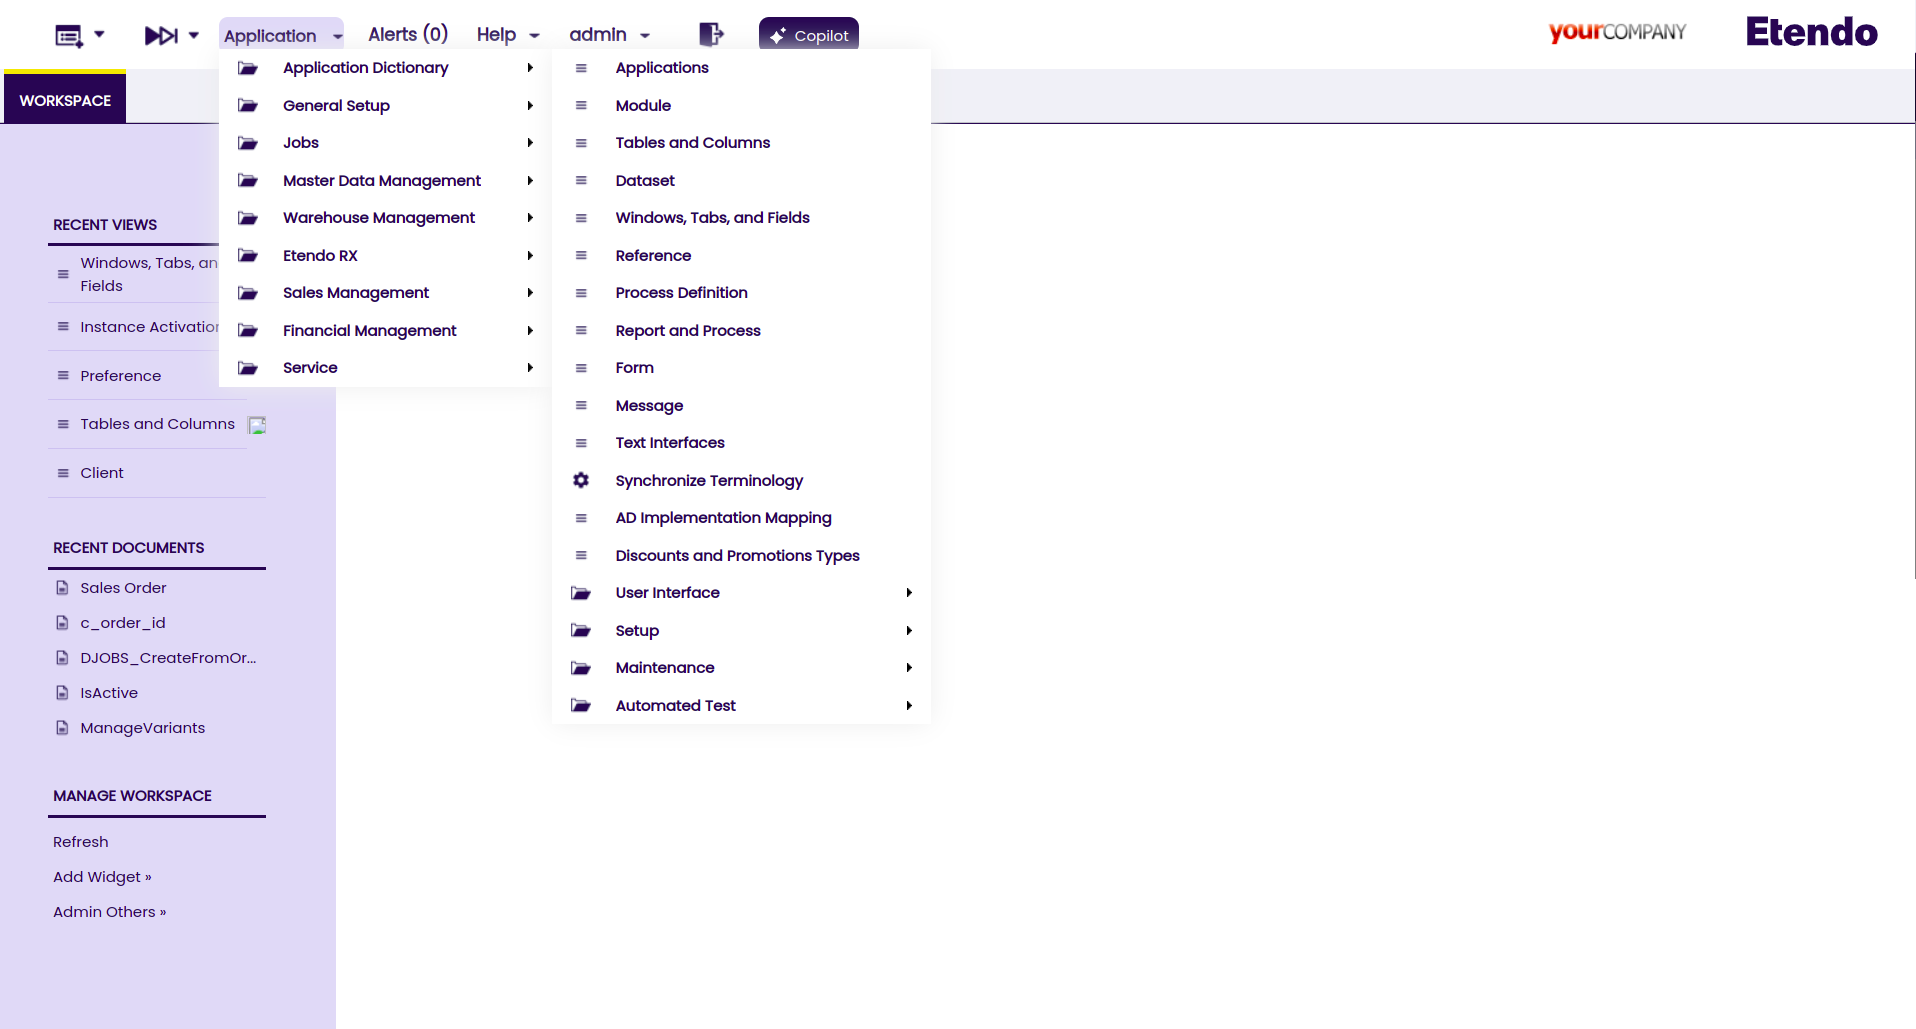Screen dimensions: 1916x1029
Task: Open the admin dropdown arrow
Action: click(645, 36)
